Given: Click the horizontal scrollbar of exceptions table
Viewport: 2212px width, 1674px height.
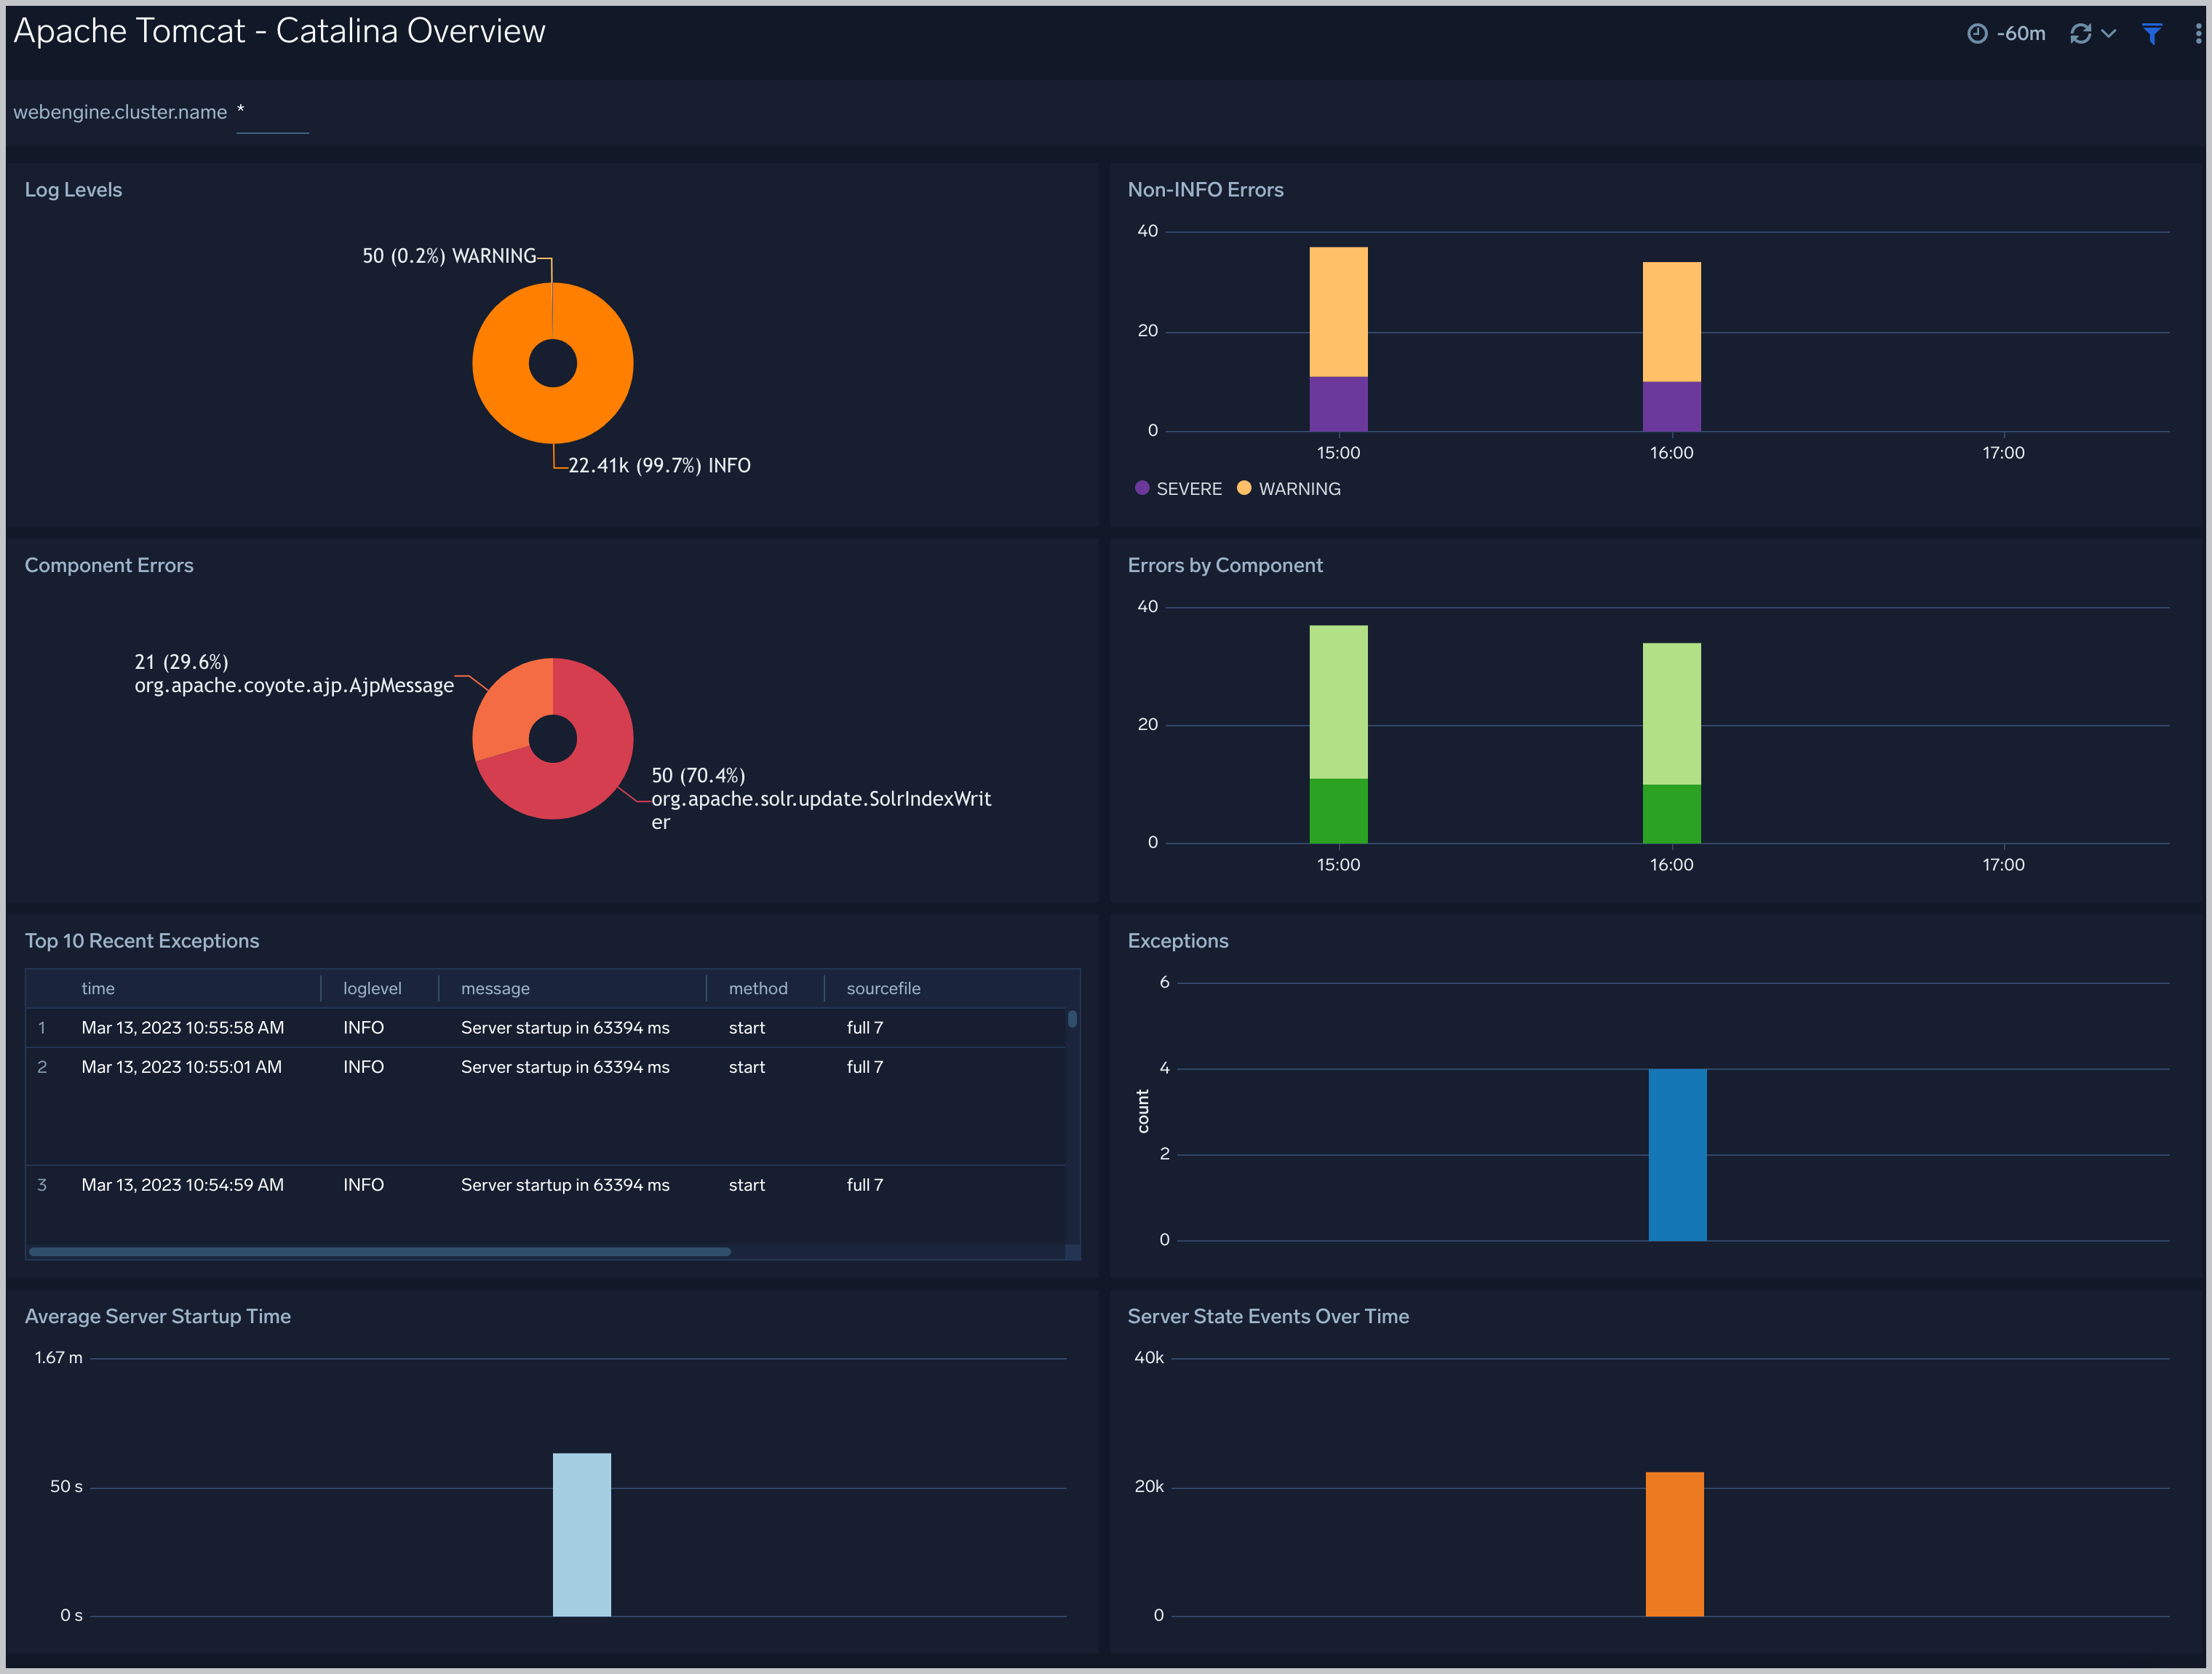Looking at the screenshot, I should (380, 1252).
